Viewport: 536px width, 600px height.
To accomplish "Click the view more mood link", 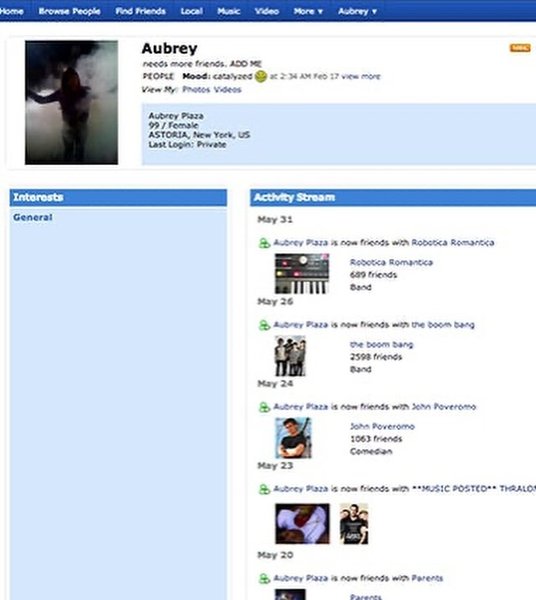I will (361, 76).
